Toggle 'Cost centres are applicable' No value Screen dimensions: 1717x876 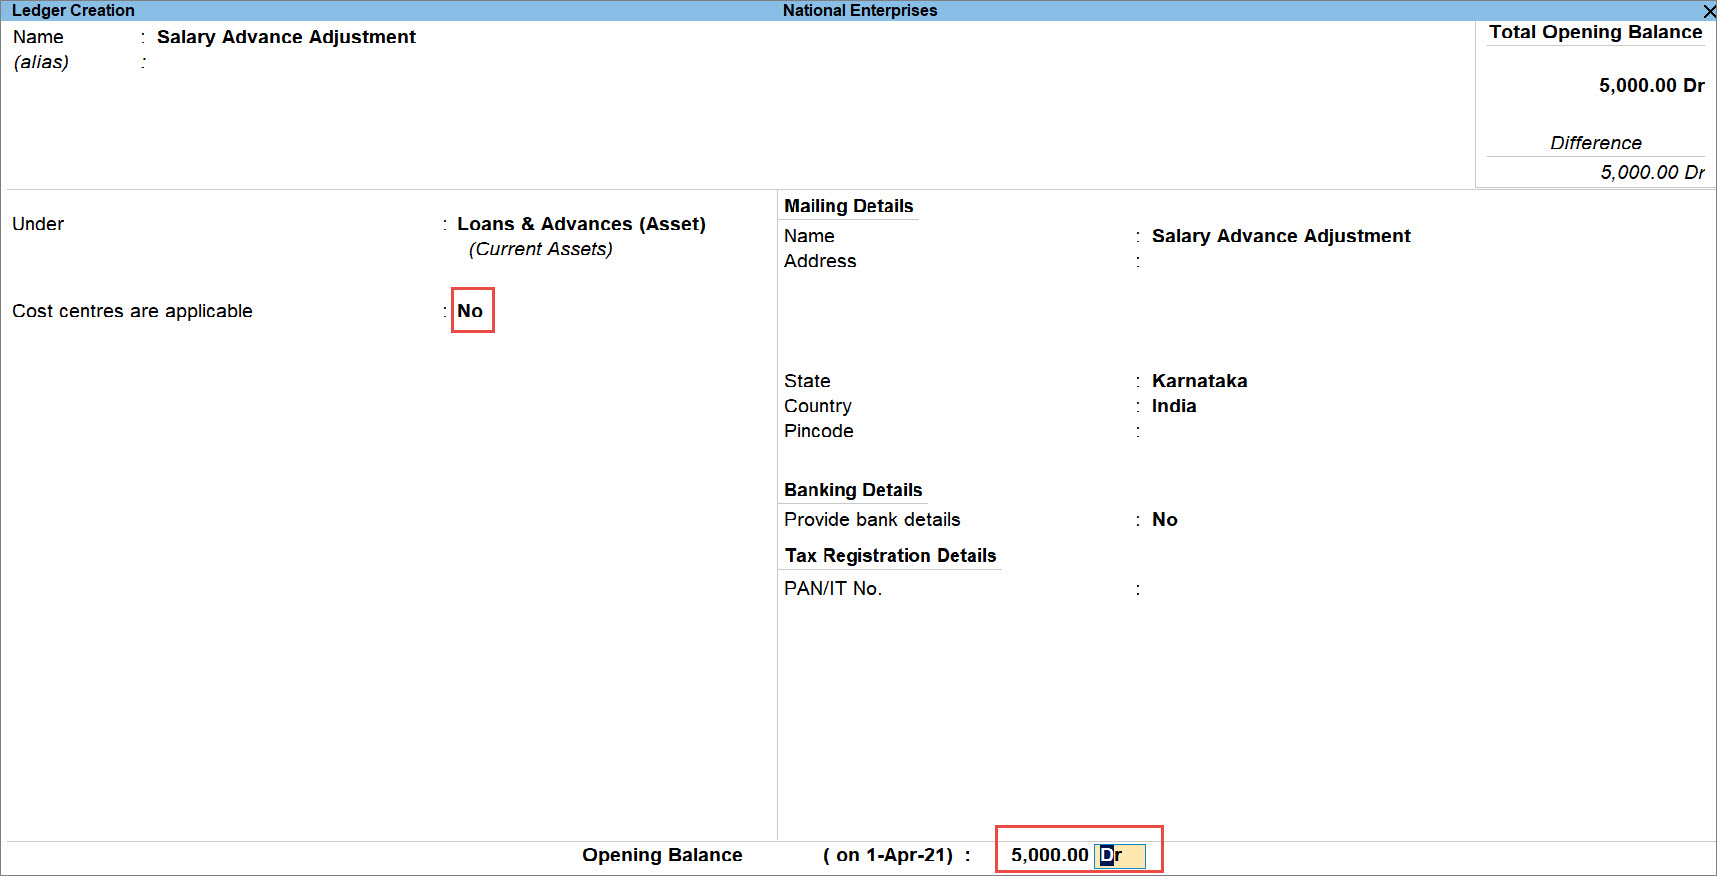pos(470,311)
